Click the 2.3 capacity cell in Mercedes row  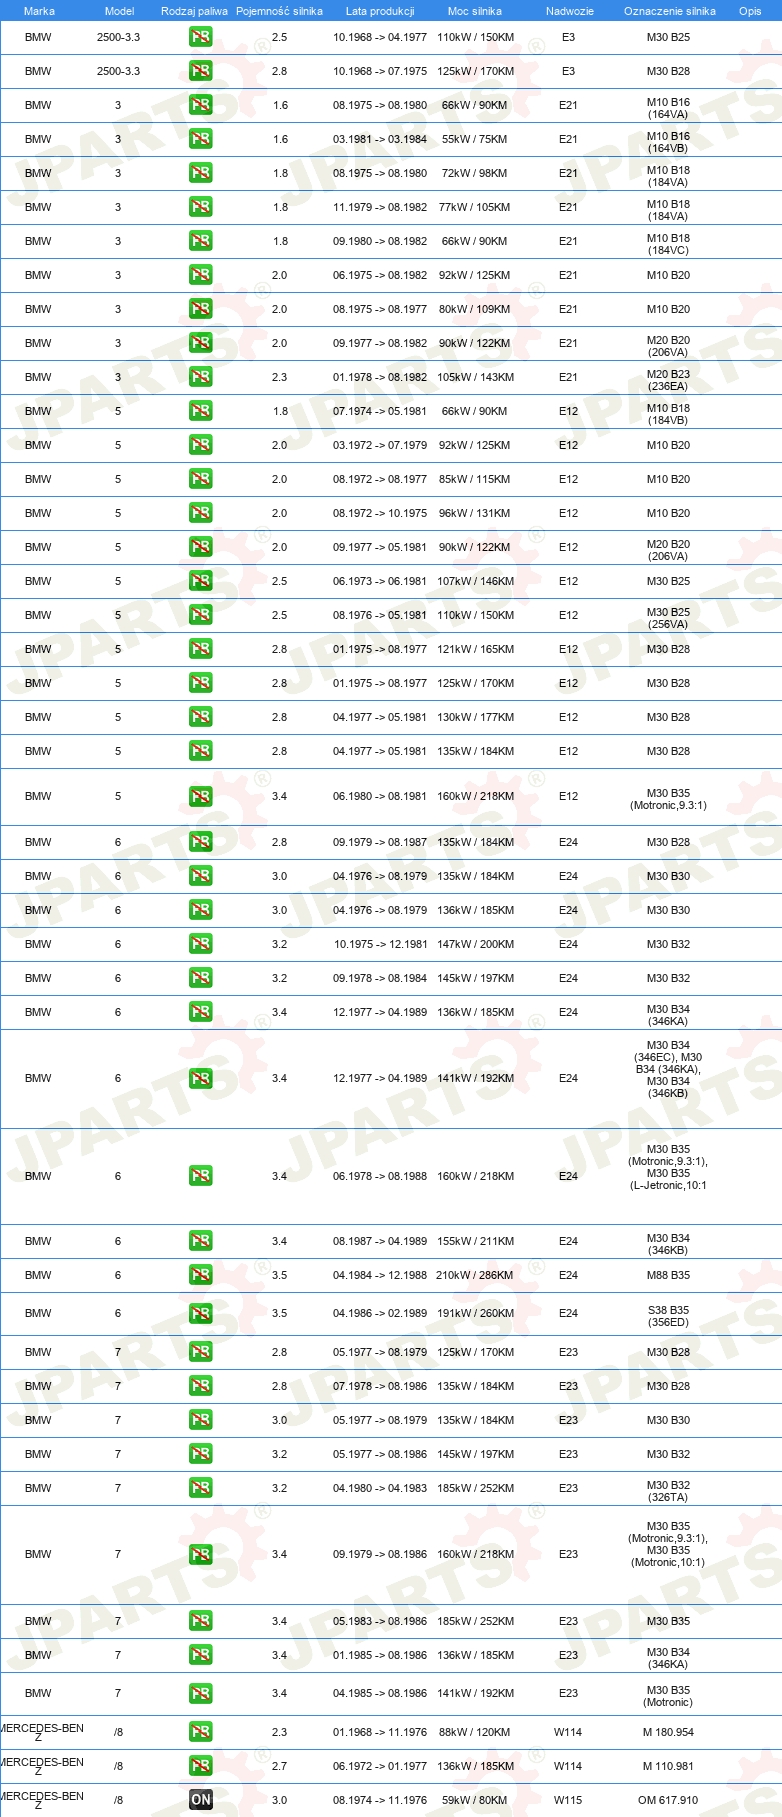tap(279, 1732)
